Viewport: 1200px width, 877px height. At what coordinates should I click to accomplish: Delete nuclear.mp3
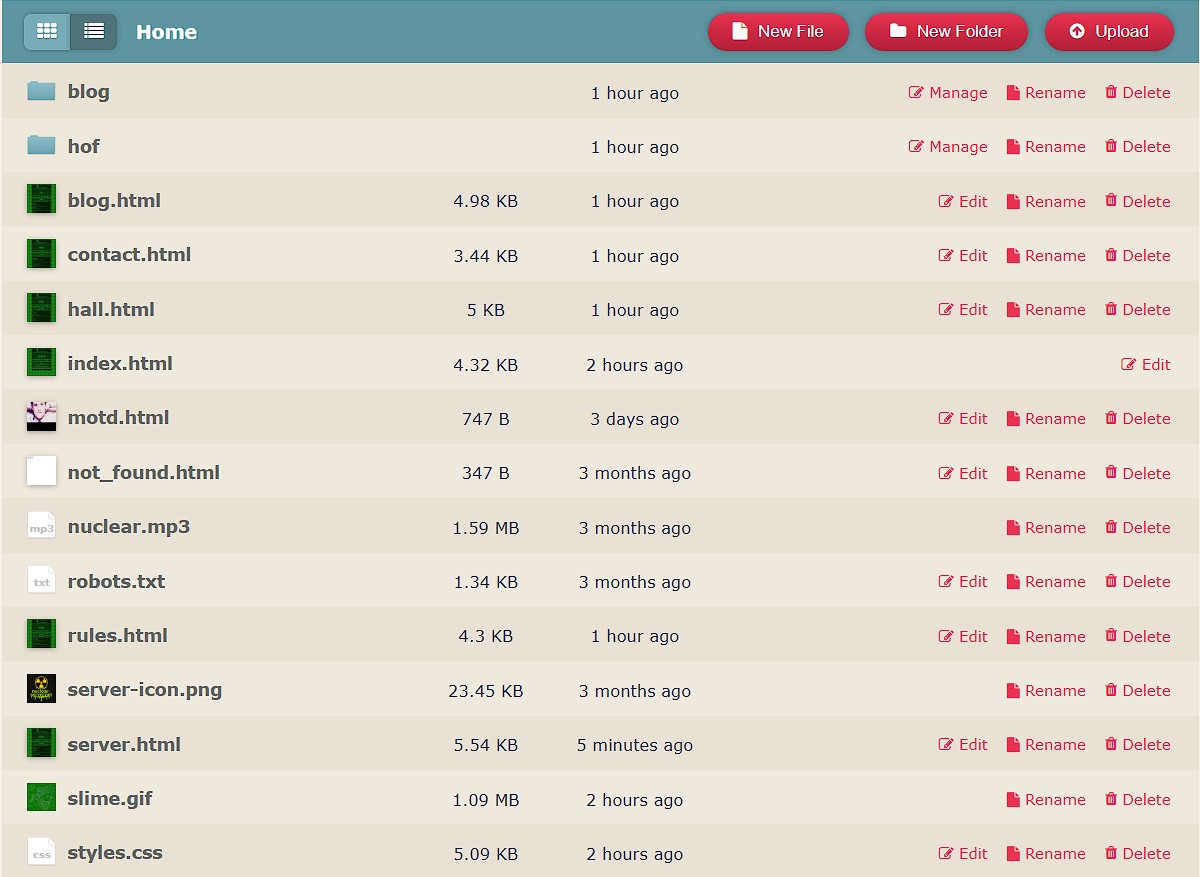[x=1138, y=527]
